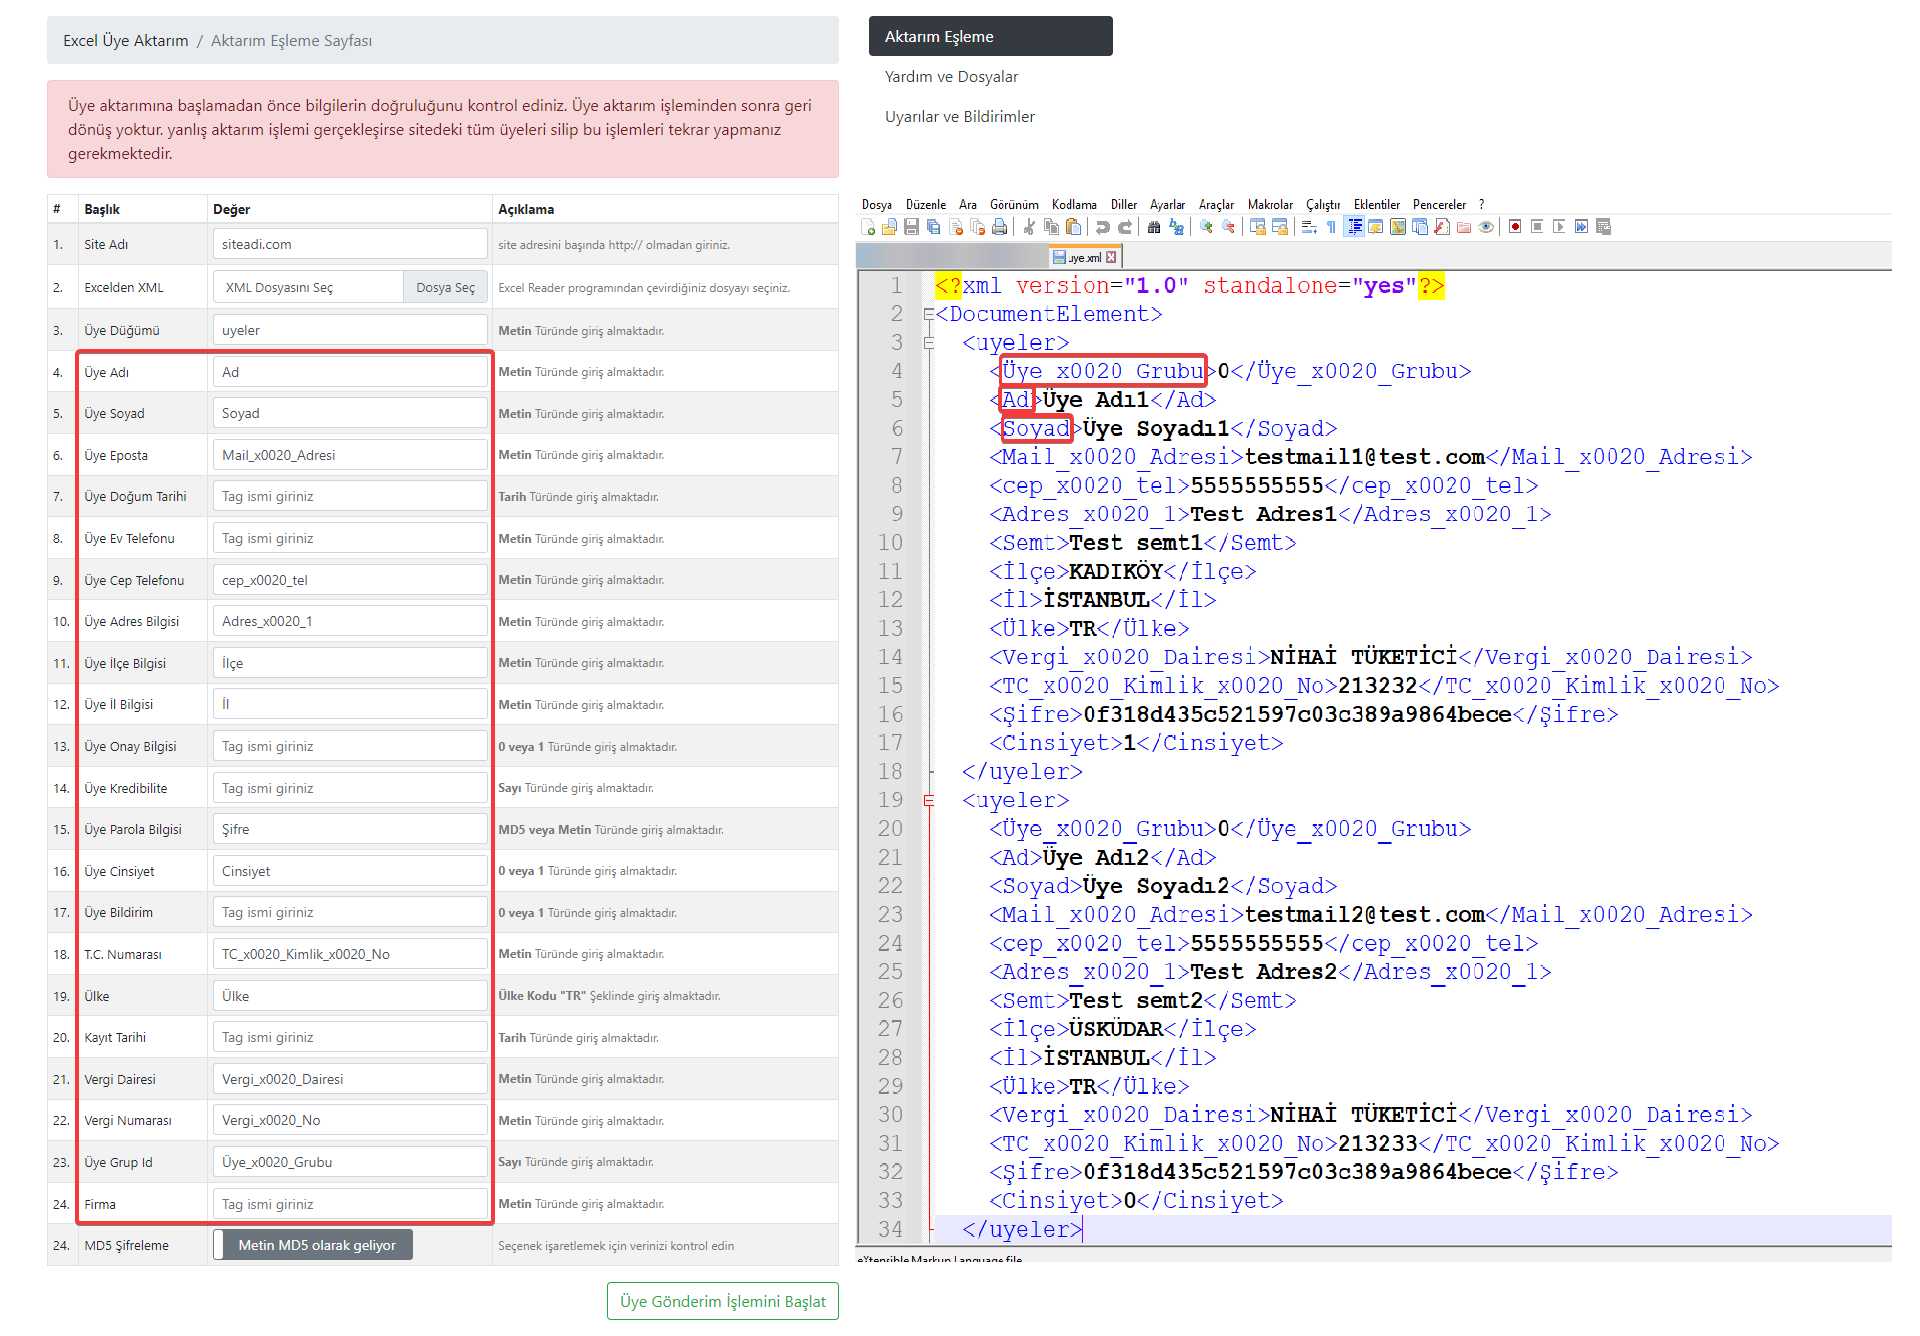Screen dimensions: 1920x1336
Task: Click the Redo arrow icon
Action: click(x=1125, y=227)
